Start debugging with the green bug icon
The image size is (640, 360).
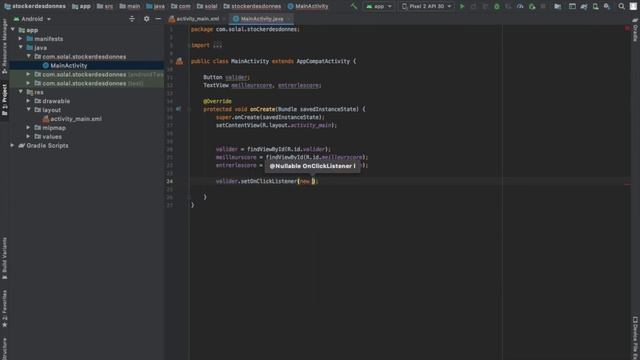tap(497, 6)
